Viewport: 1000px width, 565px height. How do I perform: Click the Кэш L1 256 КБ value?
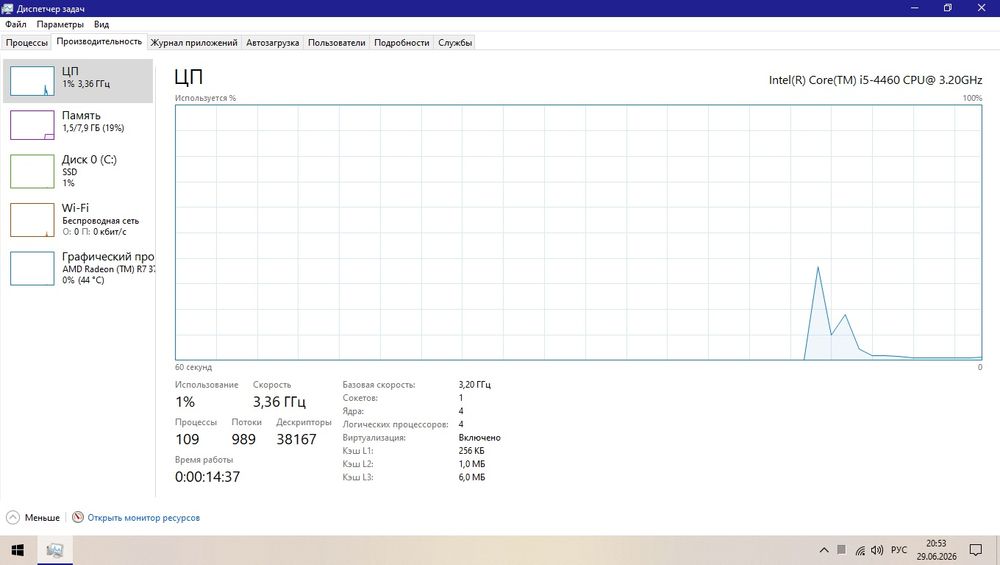pos(471,451)
